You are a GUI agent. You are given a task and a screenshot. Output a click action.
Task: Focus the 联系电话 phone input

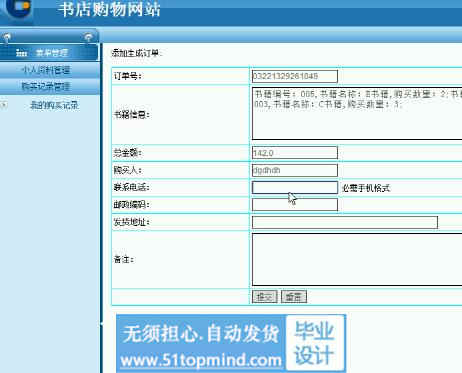(x=295, y=187)
